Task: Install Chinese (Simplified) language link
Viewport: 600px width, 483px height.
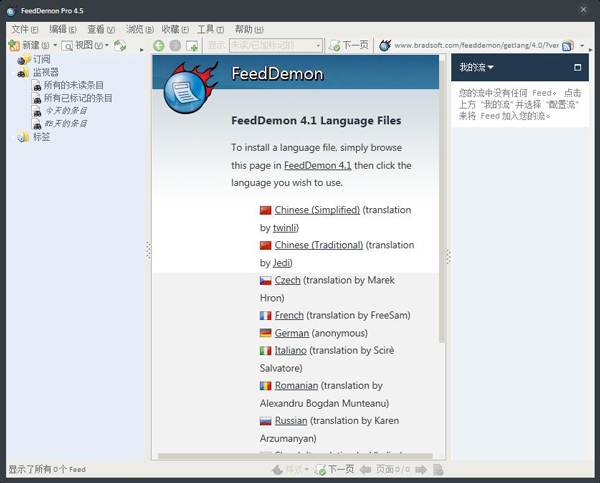Action: click(317, 210)
